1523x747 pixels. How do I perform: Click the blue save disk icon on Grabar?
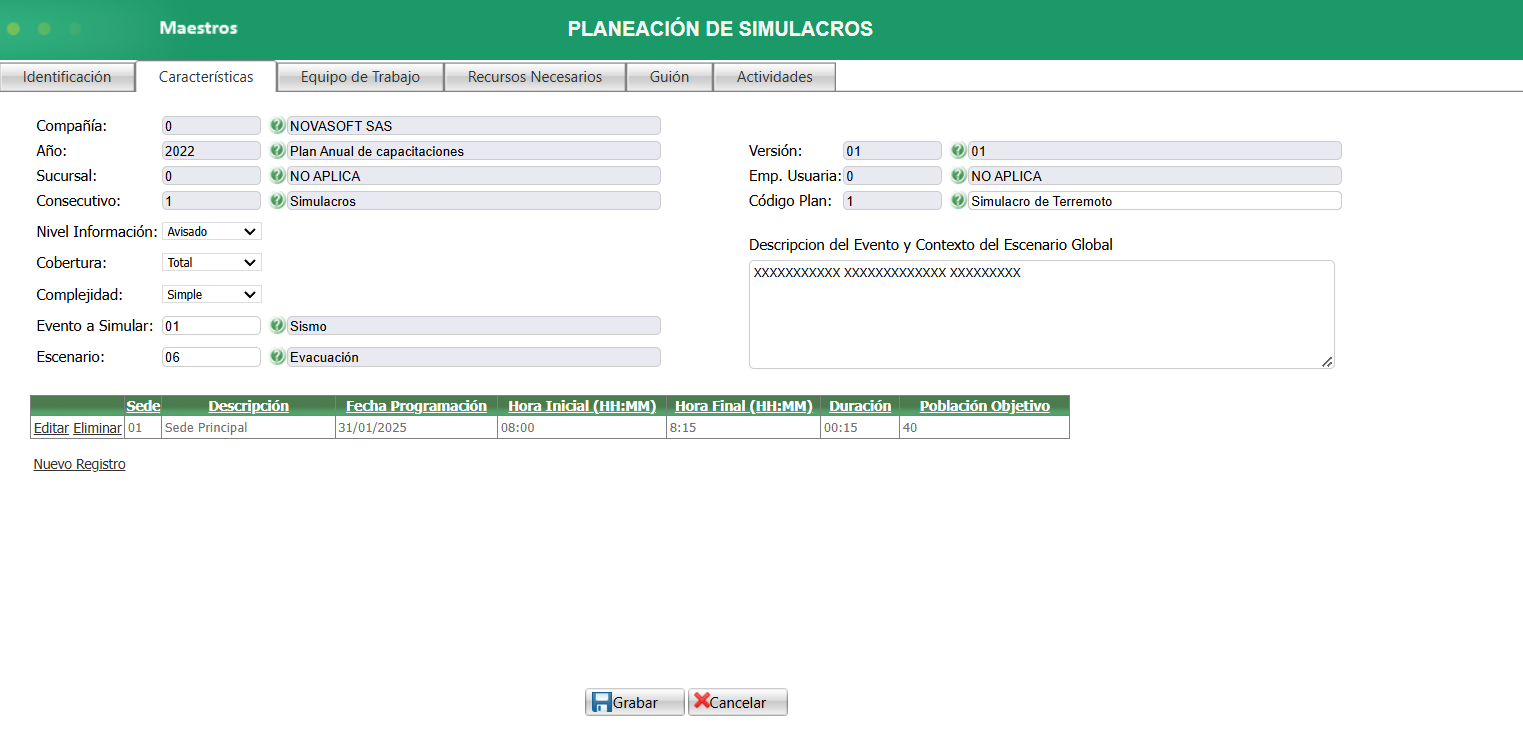(601, 701)
